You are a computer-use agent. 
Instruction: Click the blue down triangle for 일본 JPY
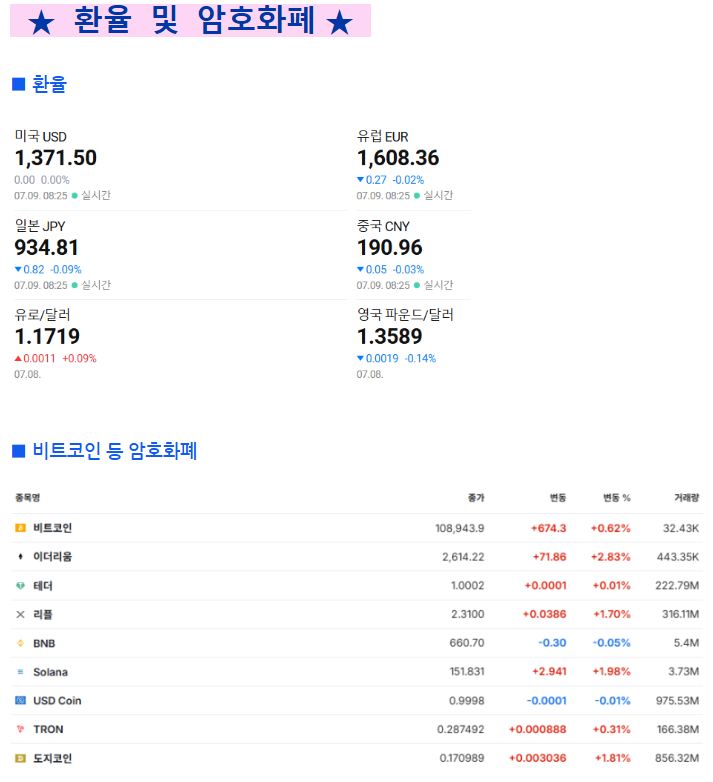[x=18, y=269]
